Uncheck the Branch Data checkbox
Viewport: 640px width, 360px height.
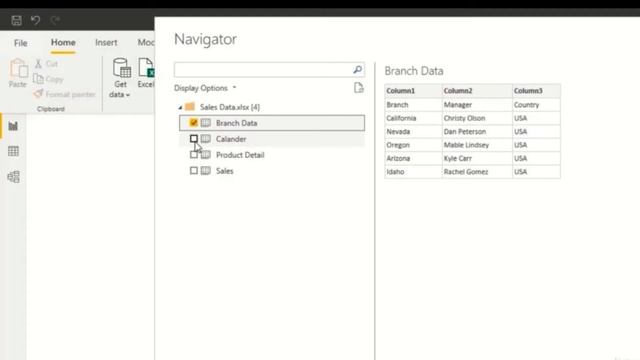click(194, 122)
